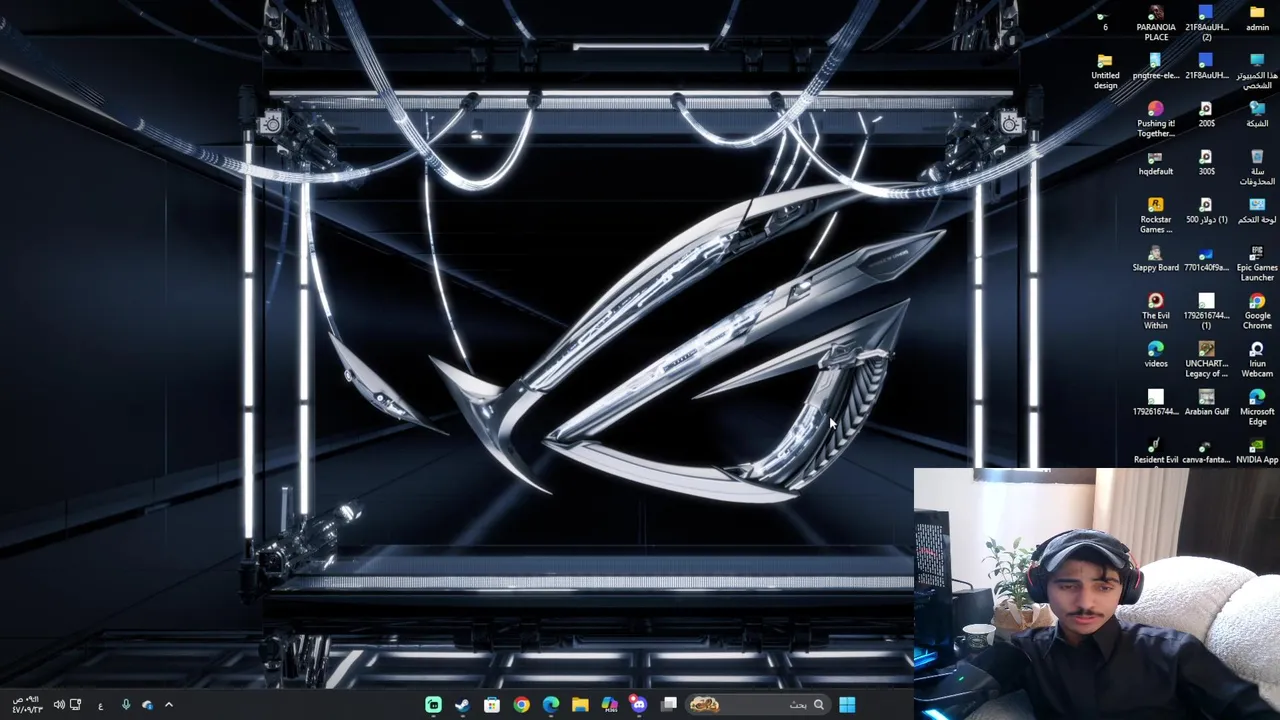Open the This PC desktop icon
Image resolution: width=1280 pixels, height=720 pixels.
(x=1257, y=71)
